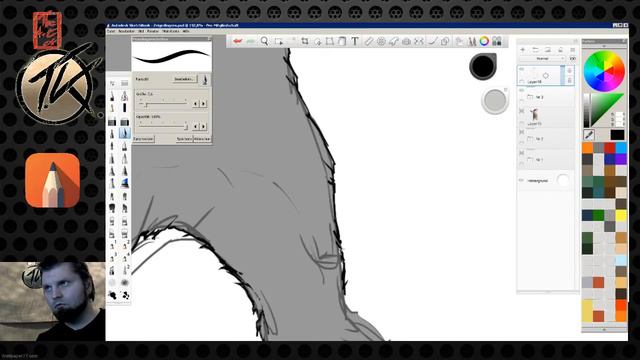Decrease brush size with left arrow
The image size is (640, 360).
(x=195, y=104)
